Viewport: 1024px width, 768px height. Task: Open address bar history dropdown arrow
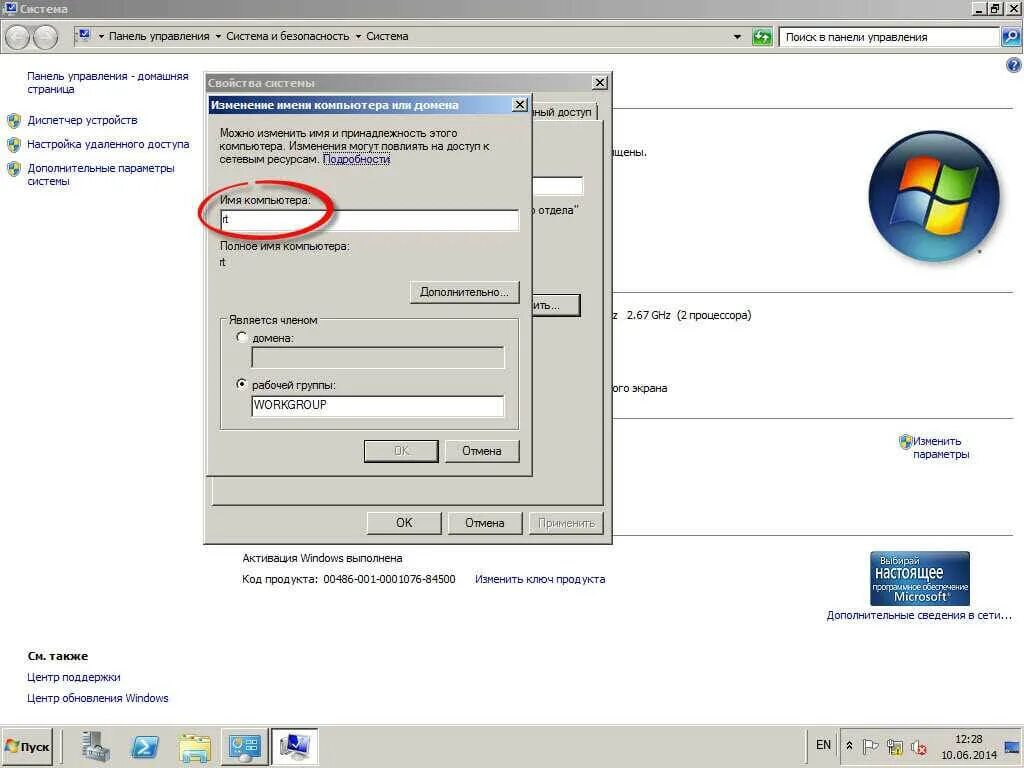point(737,37)
